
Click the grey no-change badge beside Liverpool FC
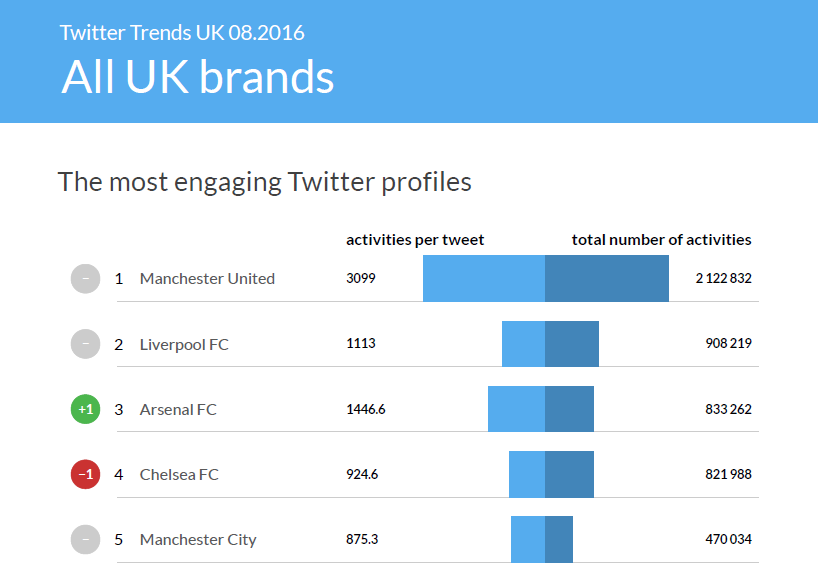86,344
